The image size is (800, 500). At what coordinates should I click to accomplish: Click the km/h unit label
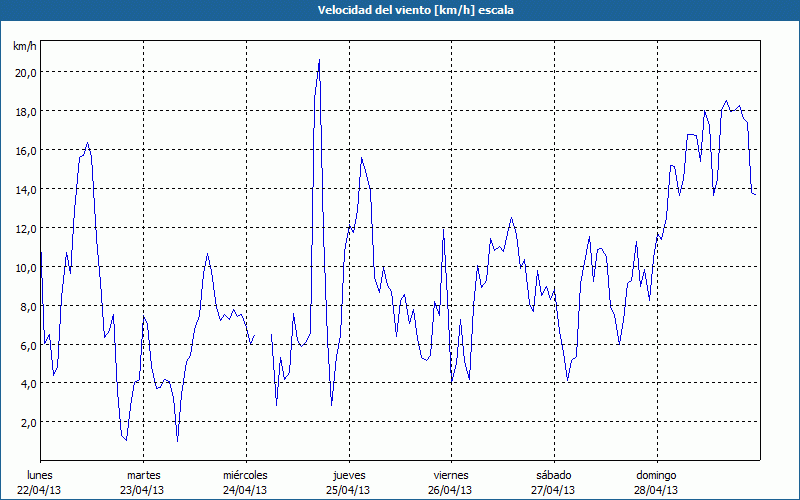click(x=24, y=47)
